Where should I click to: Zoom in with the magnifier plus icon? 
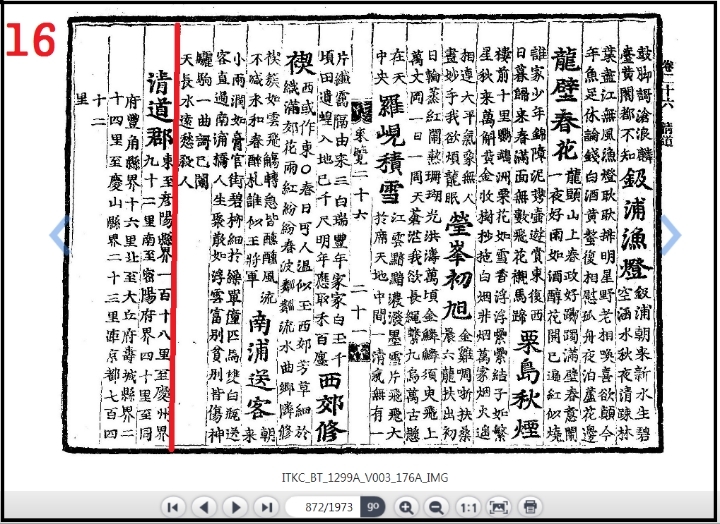pos(405,507)
